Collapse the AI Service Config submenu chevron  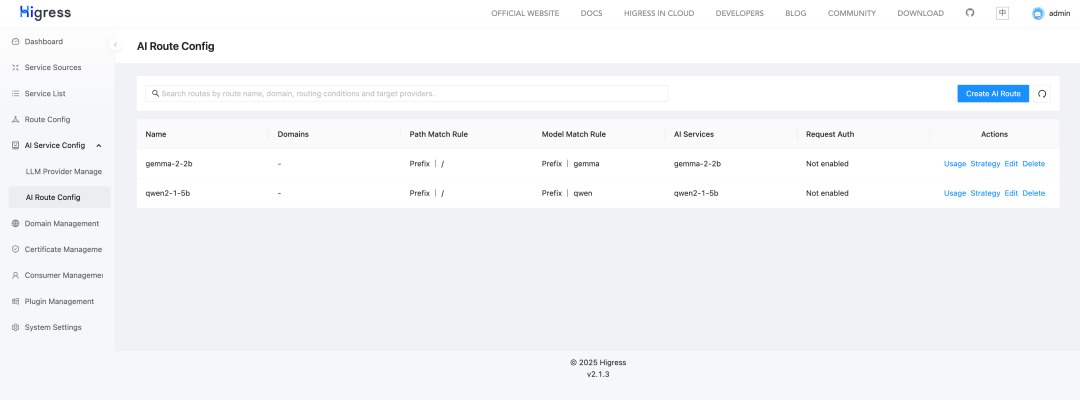point(98,145)
